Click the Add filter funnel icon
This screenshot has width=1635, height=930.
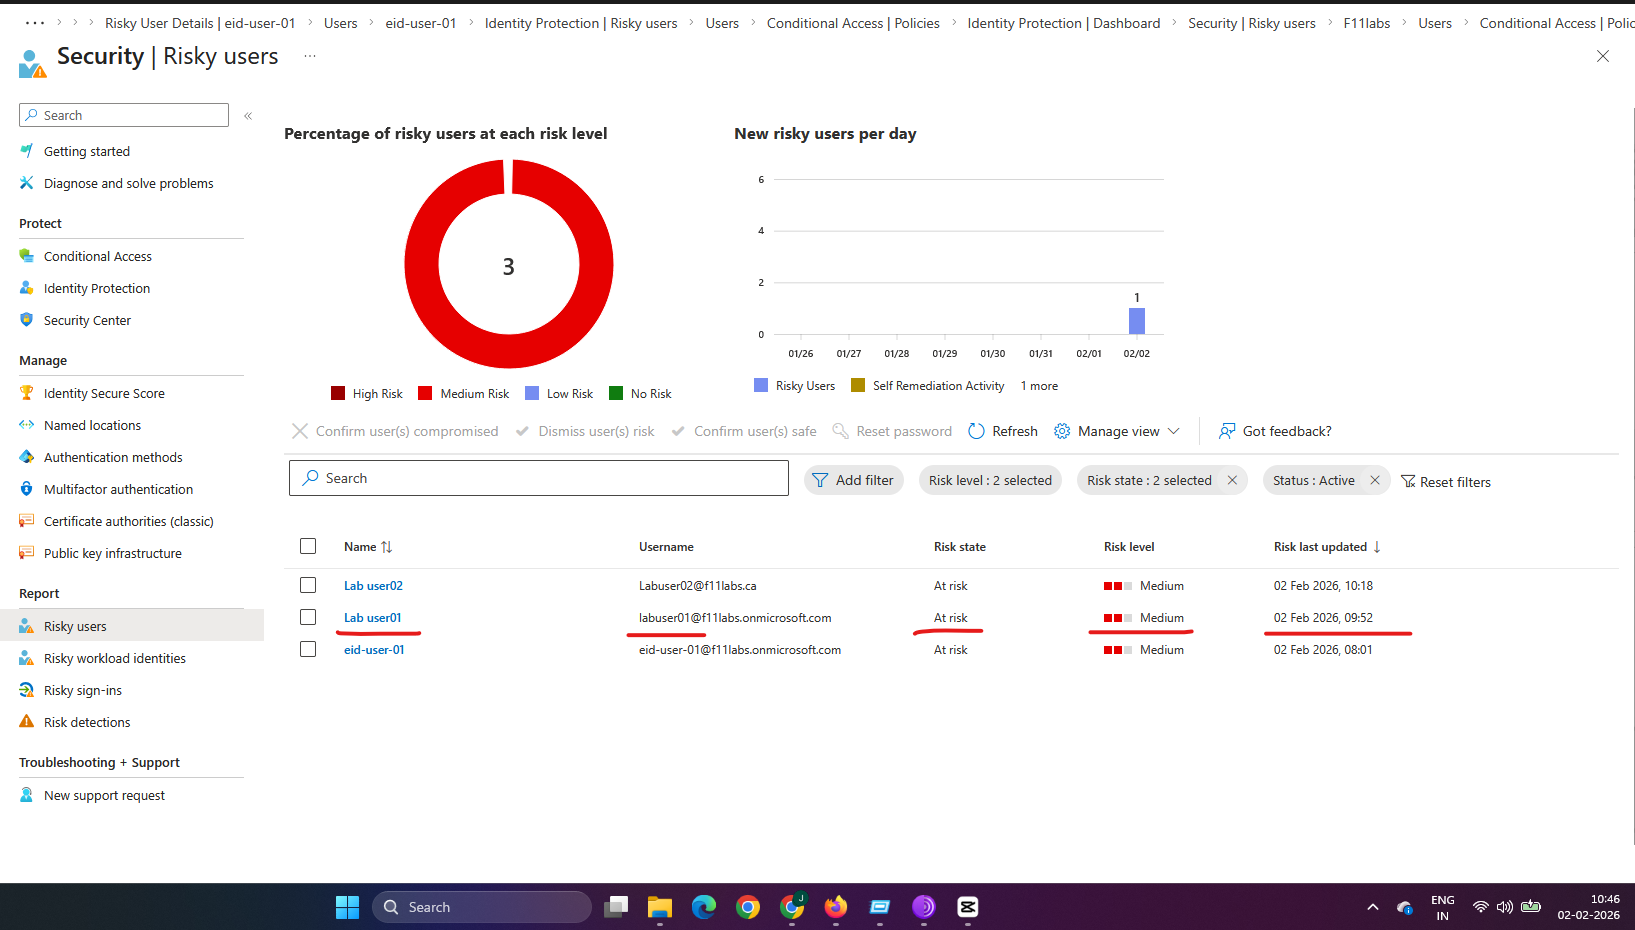[820, 481]
